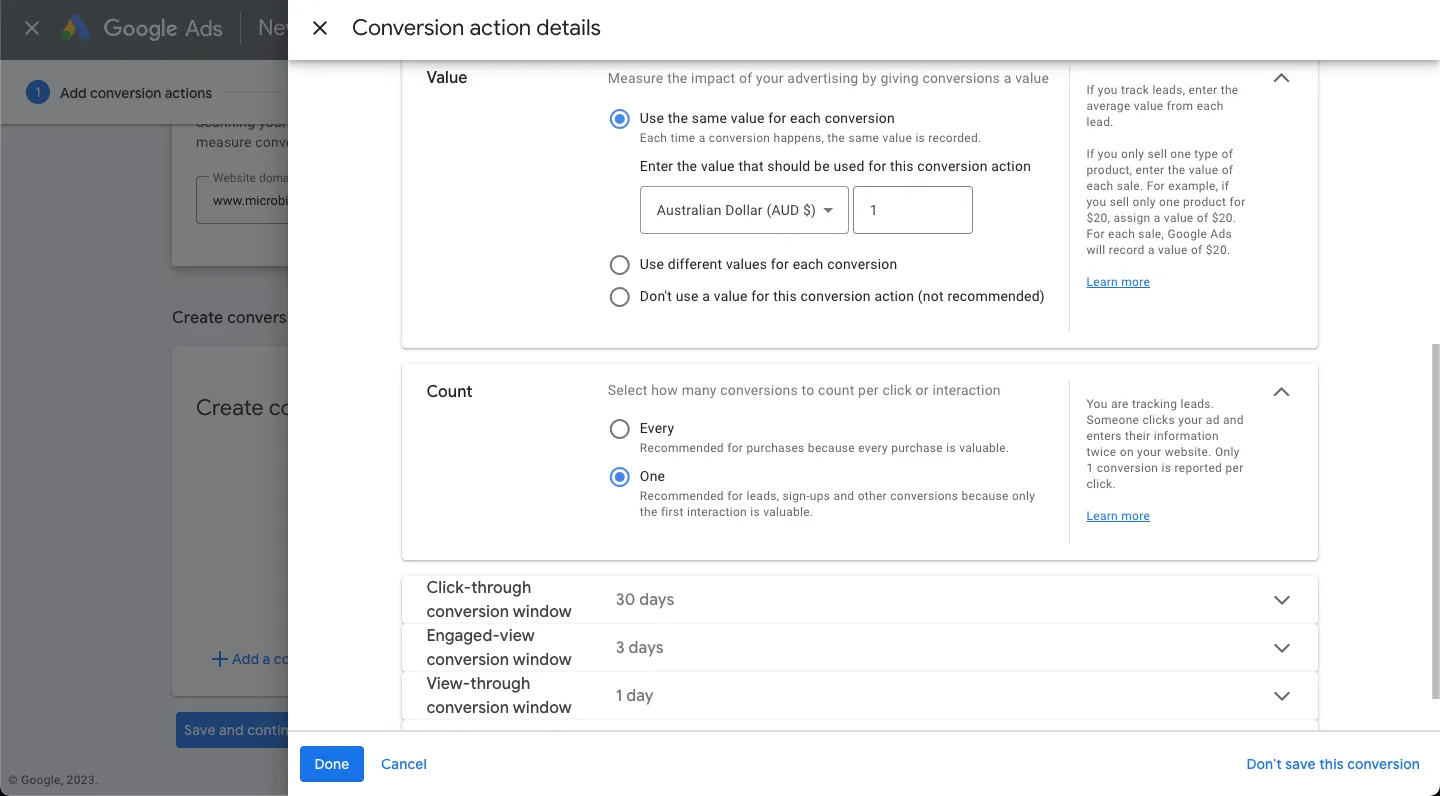Viewport: 1440px width, 796px height.
Task: Select 'One' for conversion counting
Action: (x=619, y=476)
